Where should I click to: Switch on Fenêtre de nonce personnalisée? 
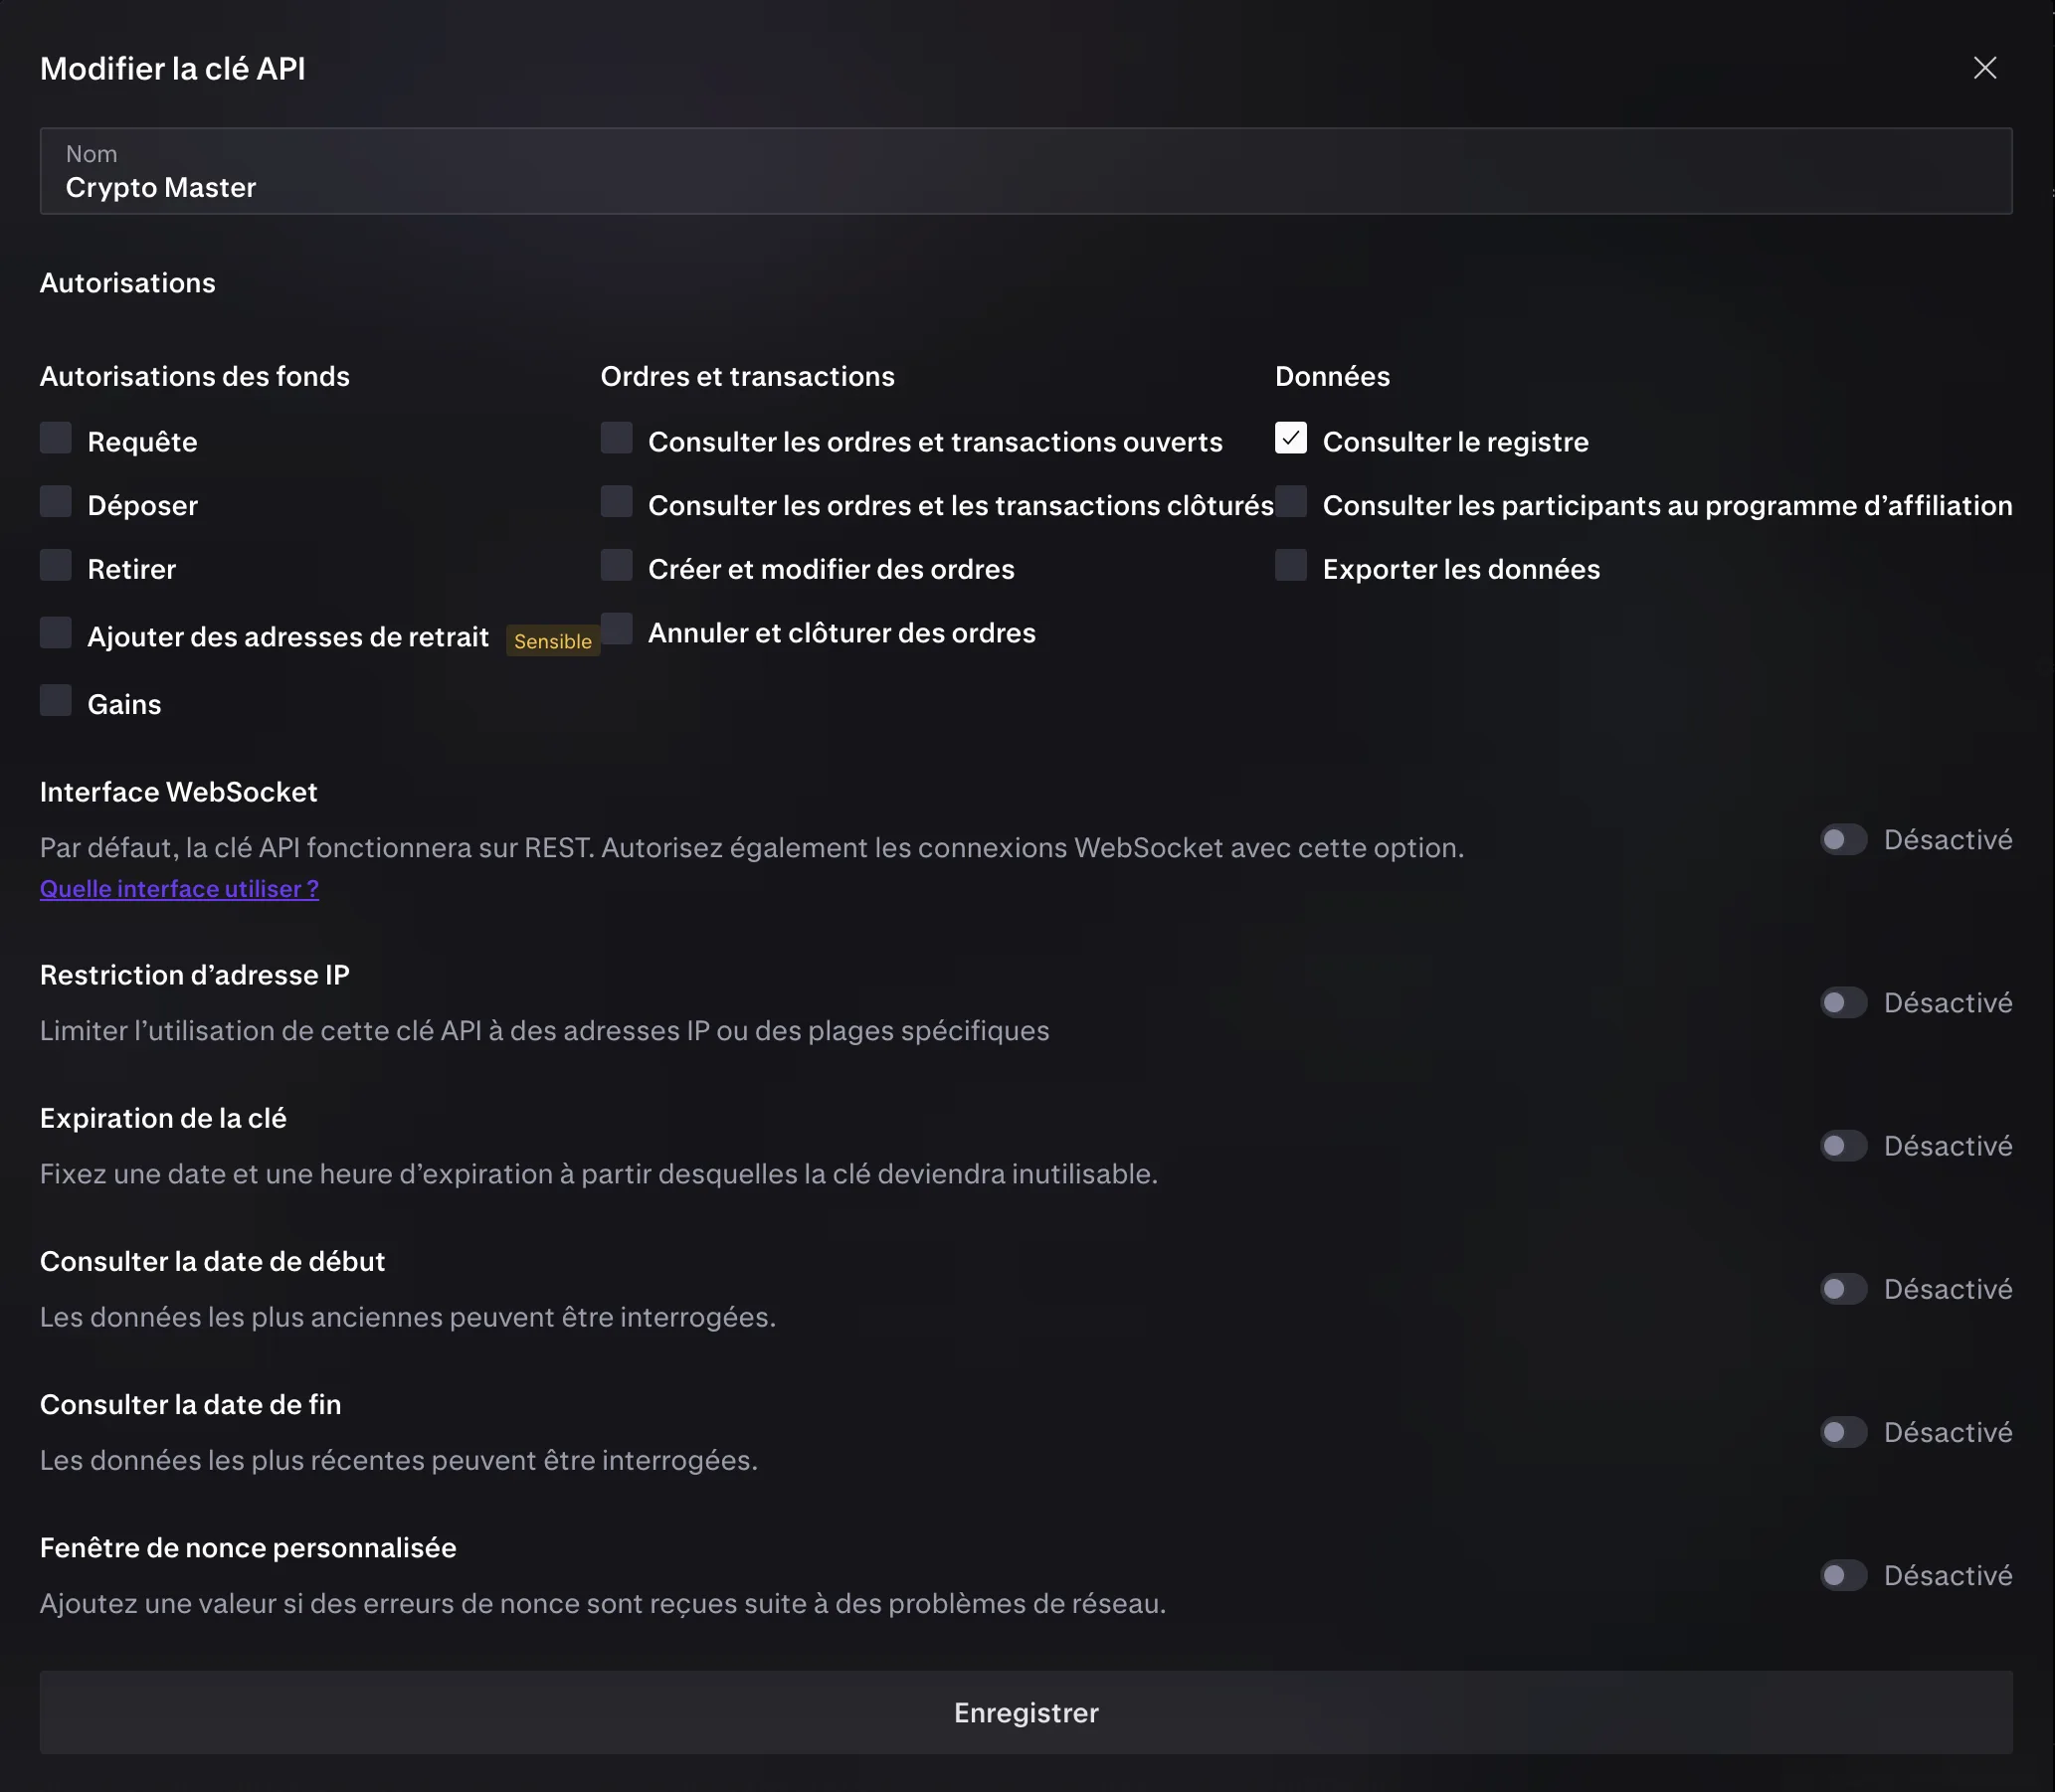pos(1843,1576)
